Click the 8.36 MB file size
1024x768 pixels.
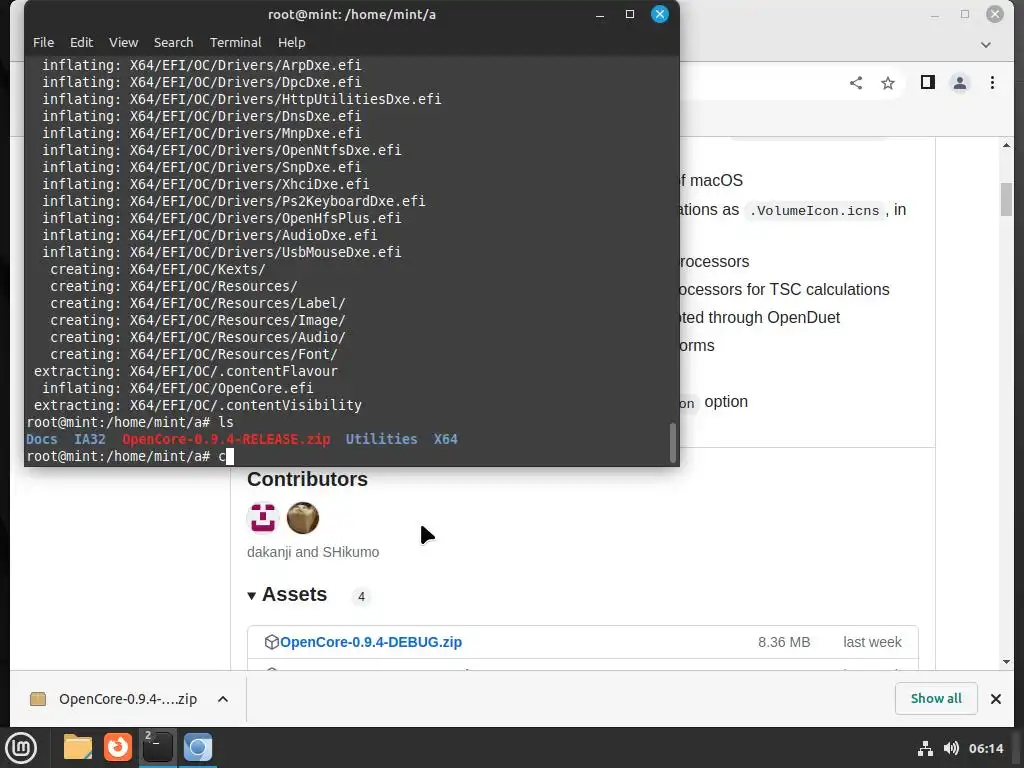(x=784, y=642)
